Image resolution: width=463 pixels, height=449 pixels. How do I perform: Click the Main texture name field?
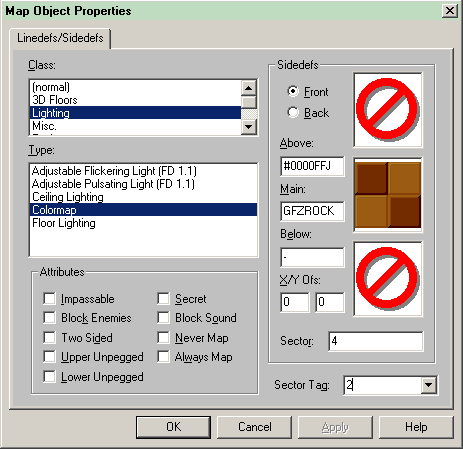[312, 211]
